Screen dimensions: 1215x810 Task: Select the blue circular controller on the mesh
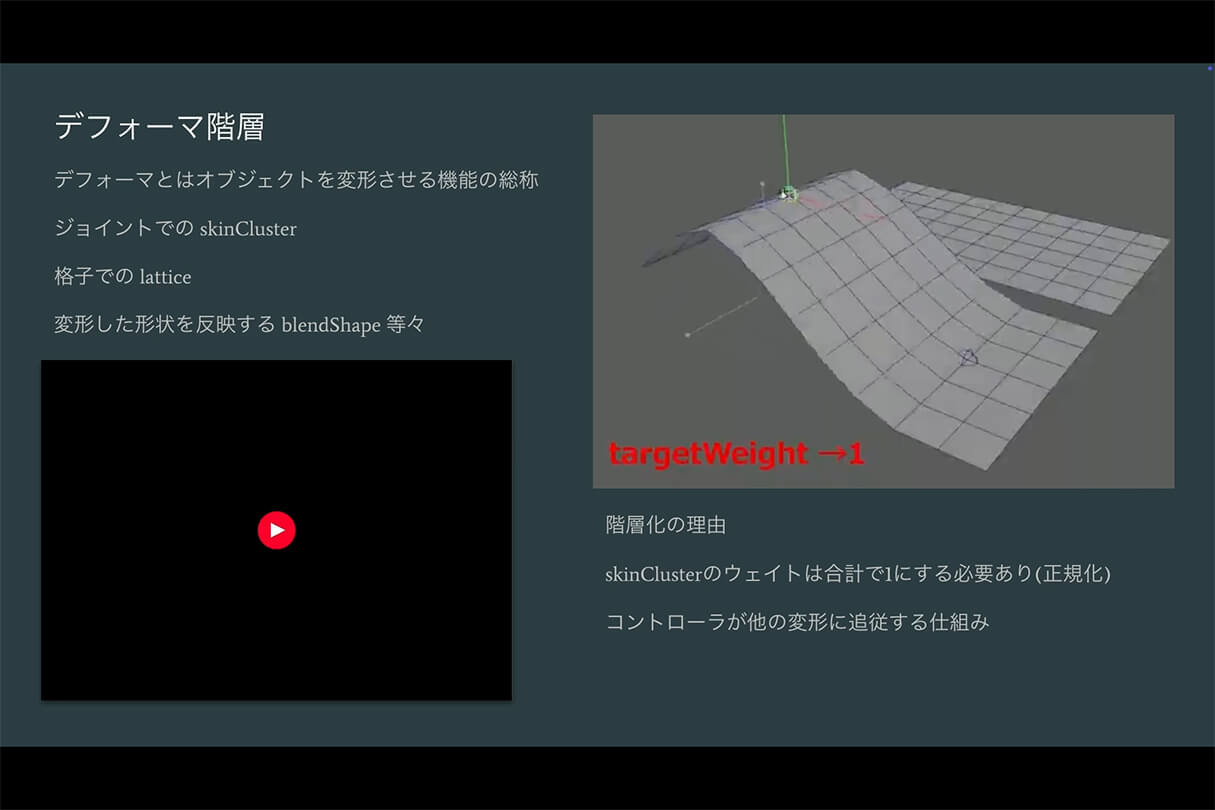tap(967, 357)
